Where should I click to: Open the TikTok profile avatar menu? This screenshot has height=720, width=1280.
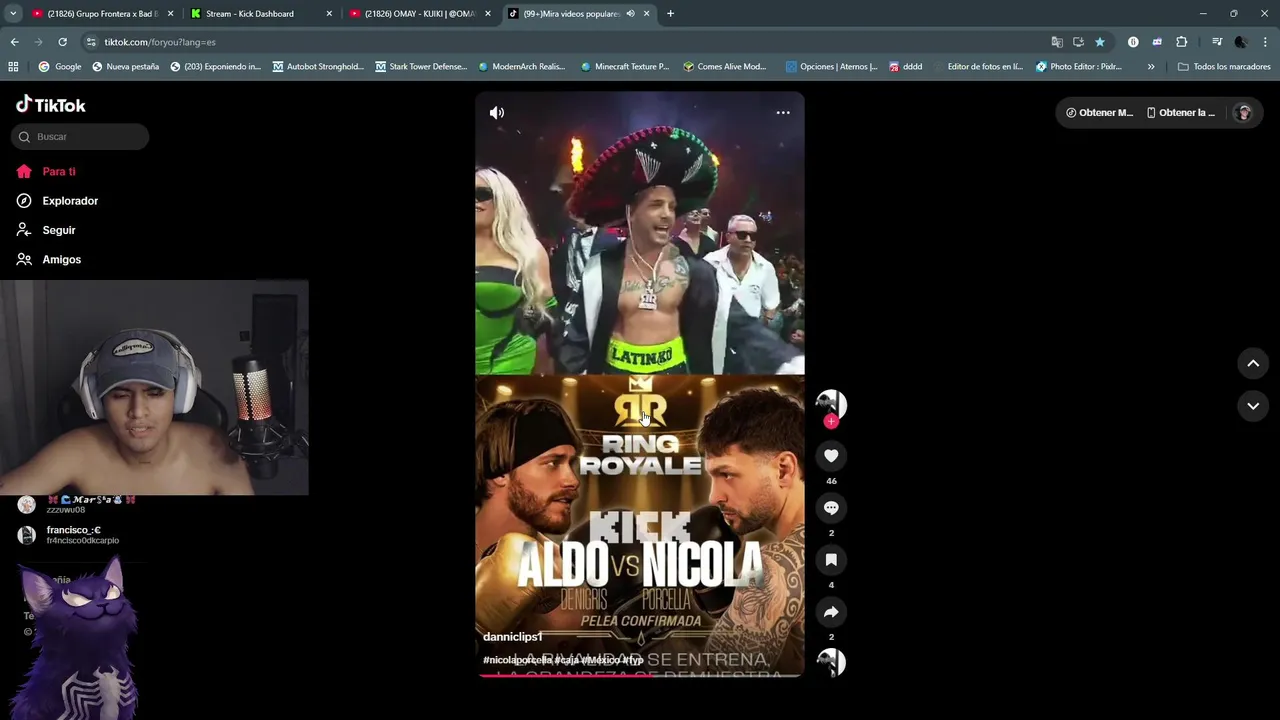click(1244, 113)
